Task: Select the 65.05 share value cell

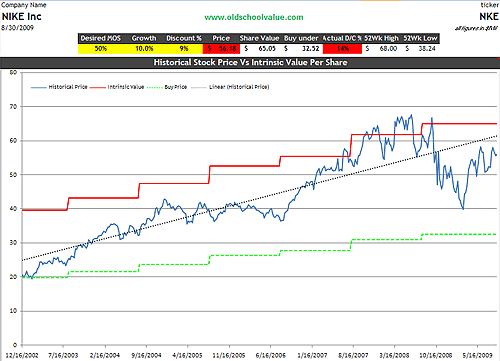Action: tap(260, 49)
